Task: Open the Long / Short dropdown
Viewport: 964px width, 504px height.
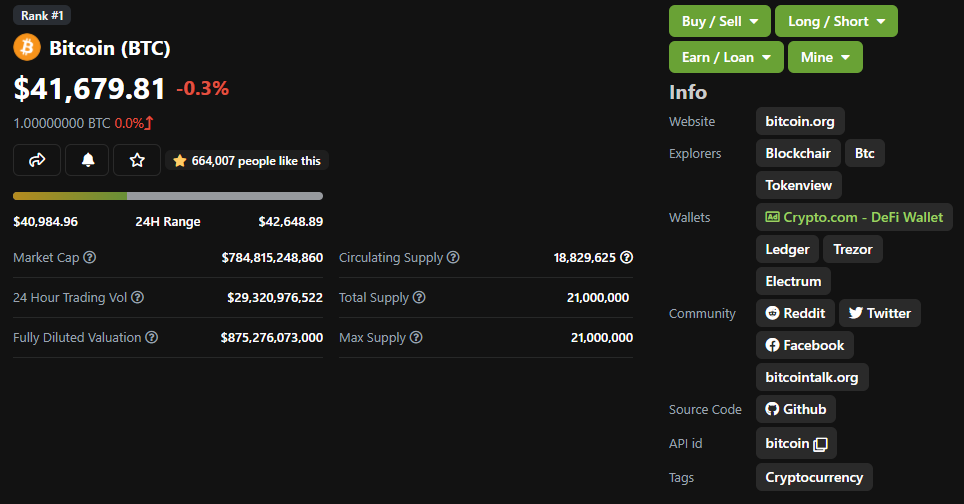Action: pos(836,21)
